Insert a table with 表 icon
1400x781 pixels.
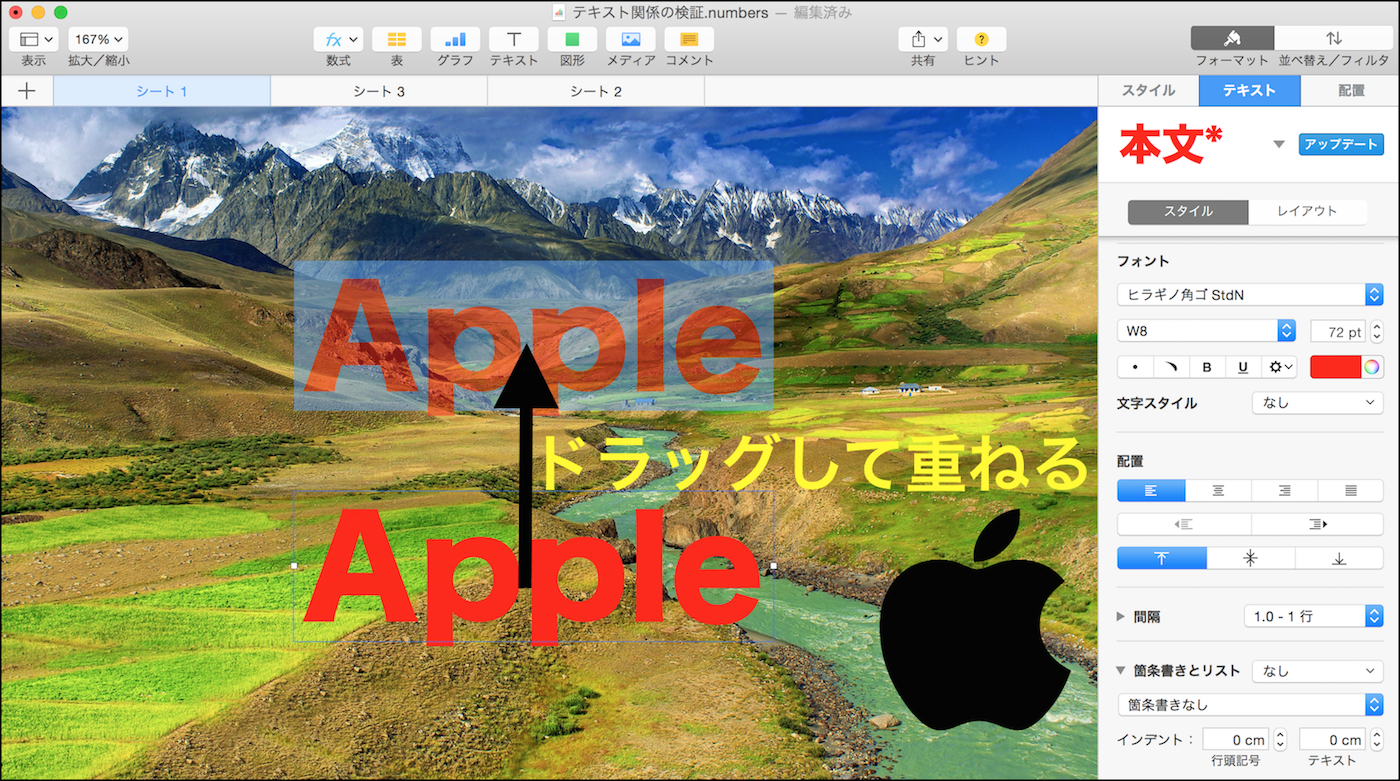[397, 40]
